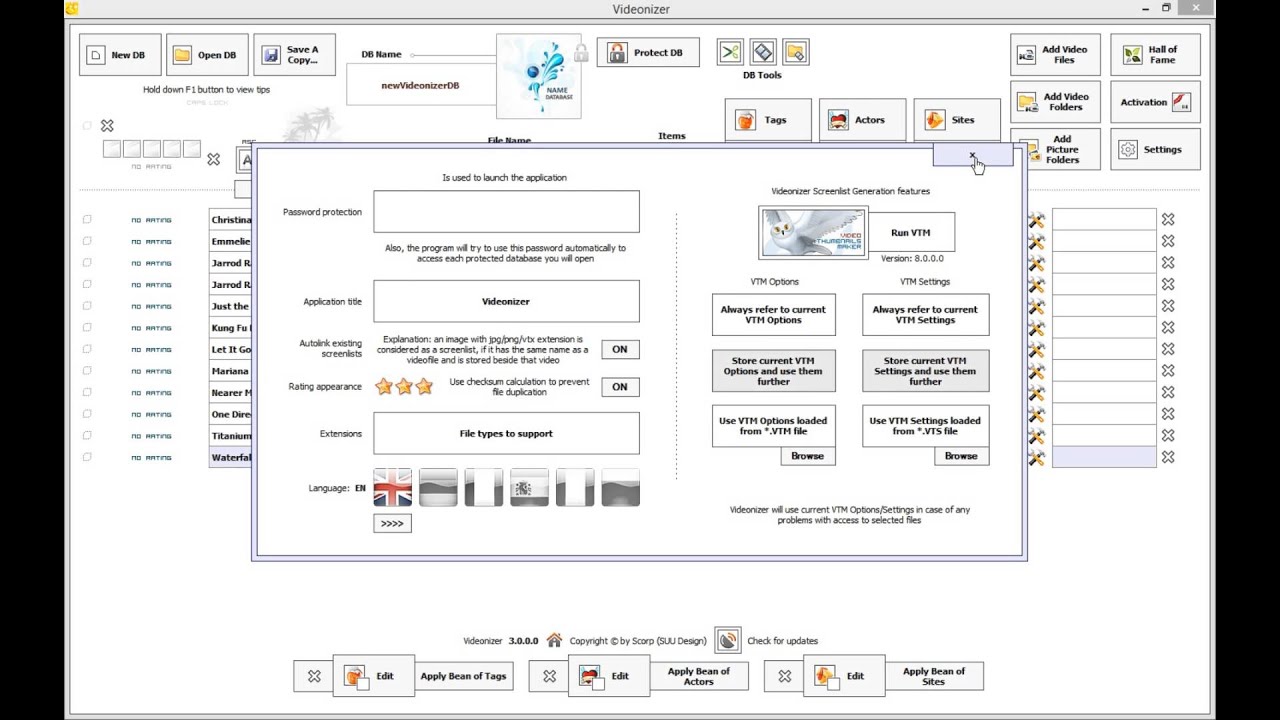Select Use VTM Options loaded from file

[x=773, y=426]
